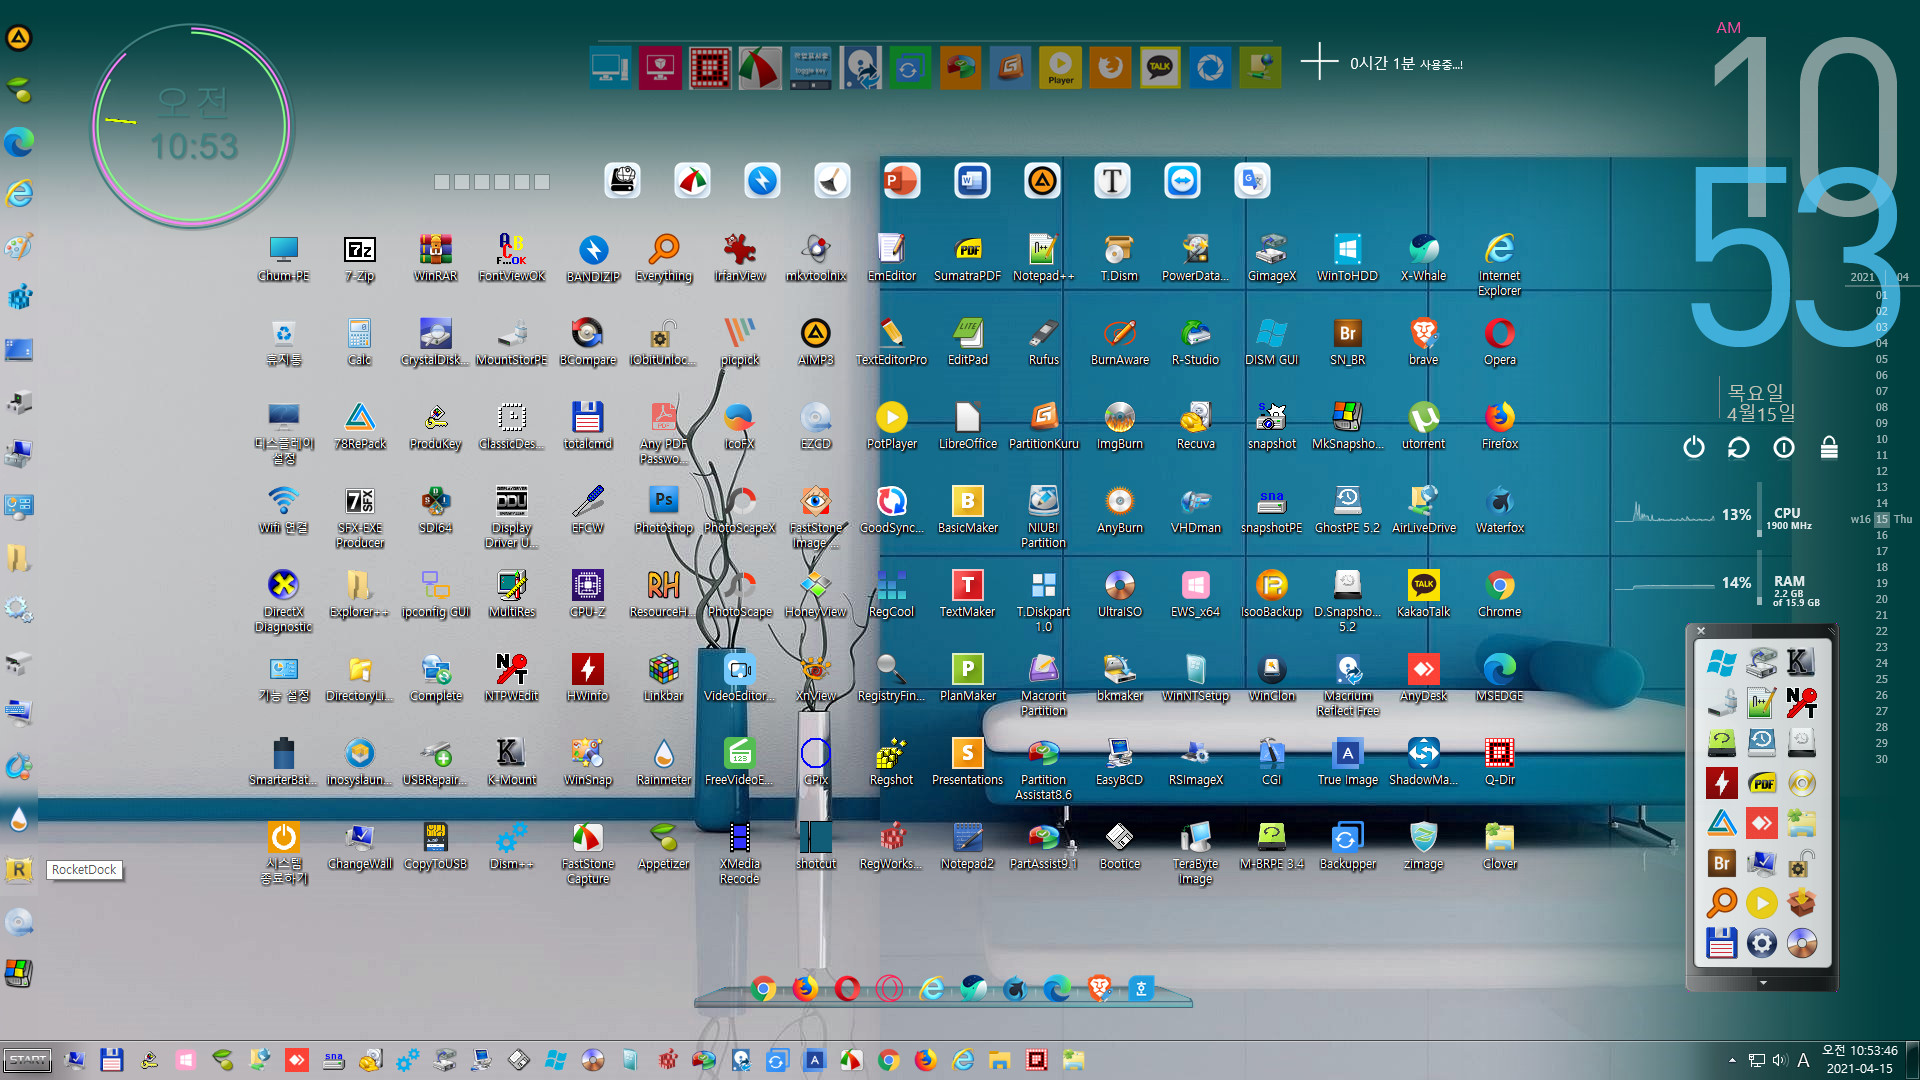Open IrfanView desktop shortcut
The width and height of the screenshot is (1920, 1080).
pyautogui.click(x=740, y=257)
